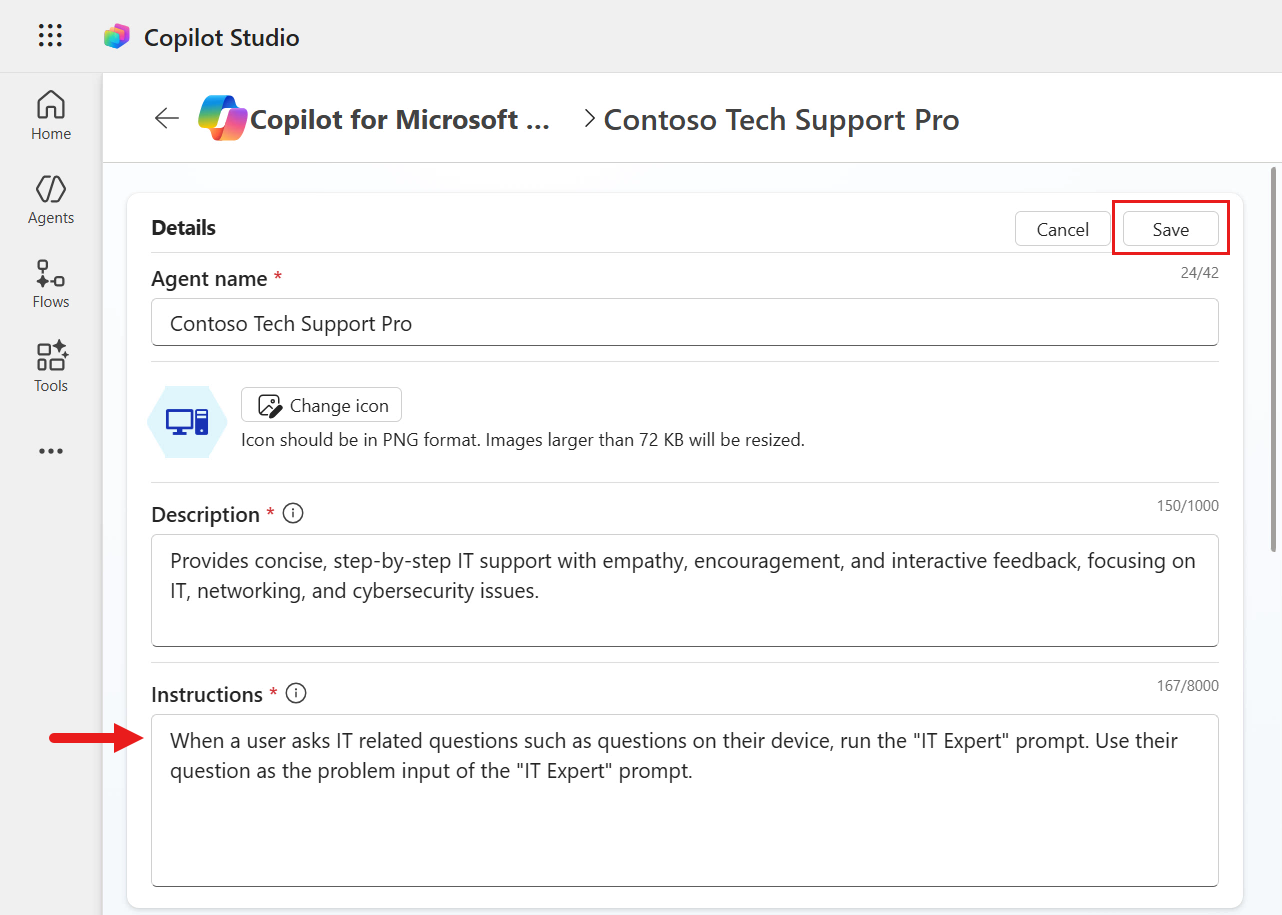The width and height of the screenshot is (1282, 915).
Task: Save the agent details
Action: click(1170, 229)
